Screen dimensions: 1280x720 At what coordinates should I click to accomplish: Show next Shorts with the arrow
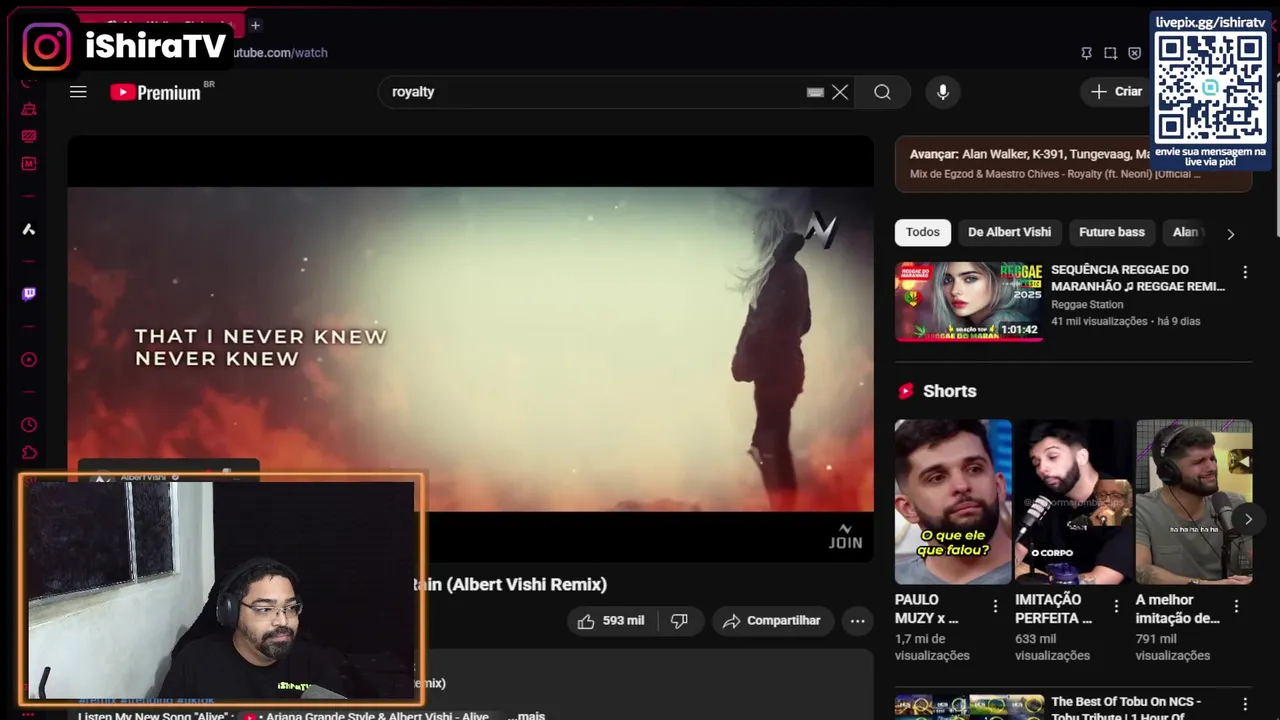(x=1248, y=519)
